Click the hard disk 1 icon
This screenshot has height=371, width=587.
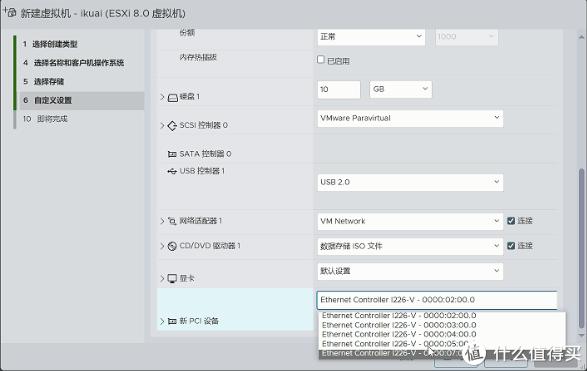(173, 98)
